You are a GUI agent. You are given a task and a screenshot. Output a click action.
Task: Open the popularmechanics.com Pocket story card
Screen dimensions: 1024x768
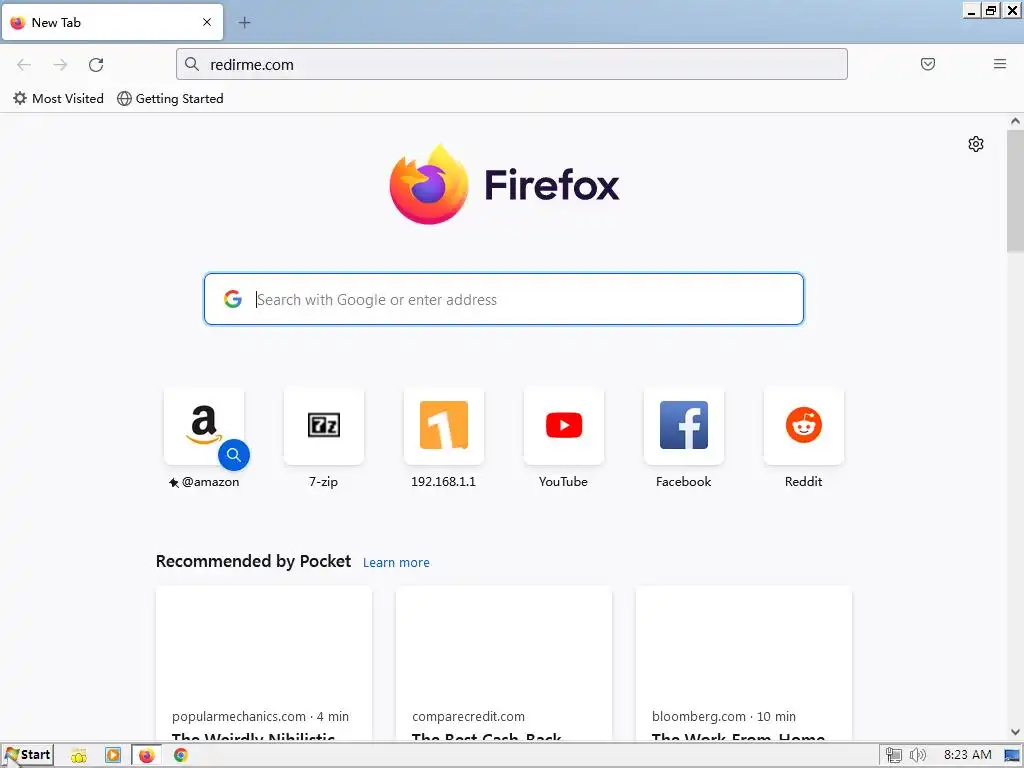point(264,663)
